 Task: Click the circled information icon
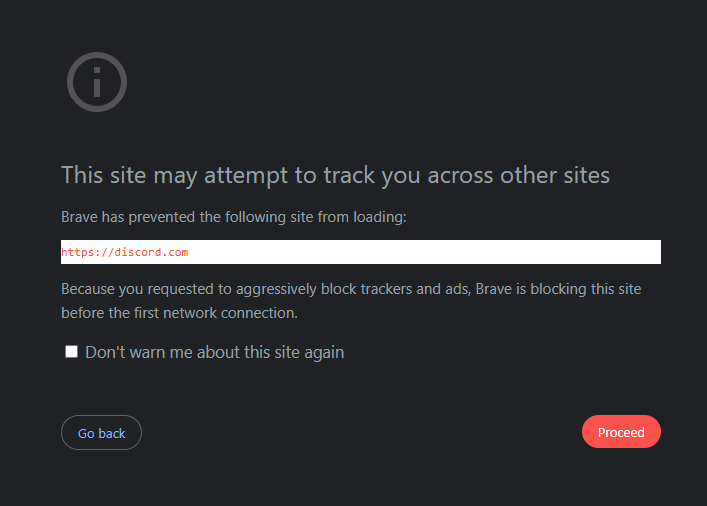pos(97,82)
